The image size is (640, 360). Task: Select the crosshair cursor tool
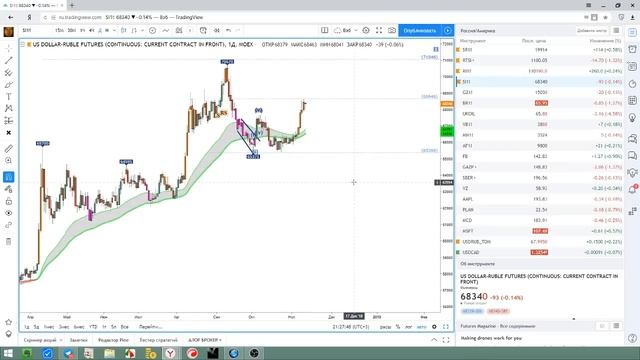point(9,49)
